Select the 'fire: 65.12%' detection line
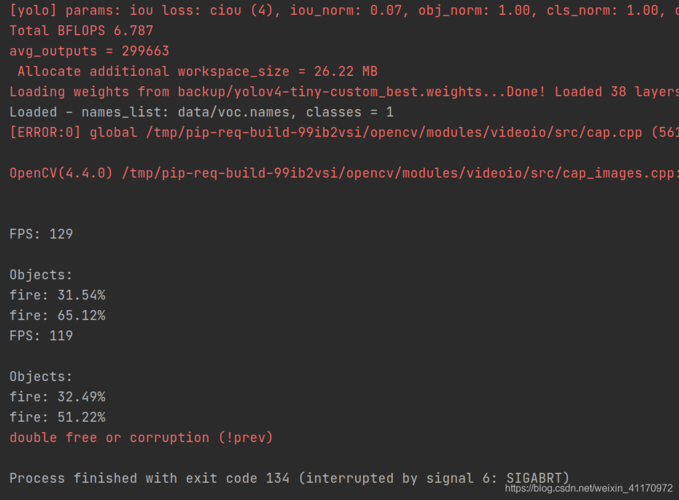Image resolution: width=679 pixels, height=500 pixels. (x=58, y=315)
